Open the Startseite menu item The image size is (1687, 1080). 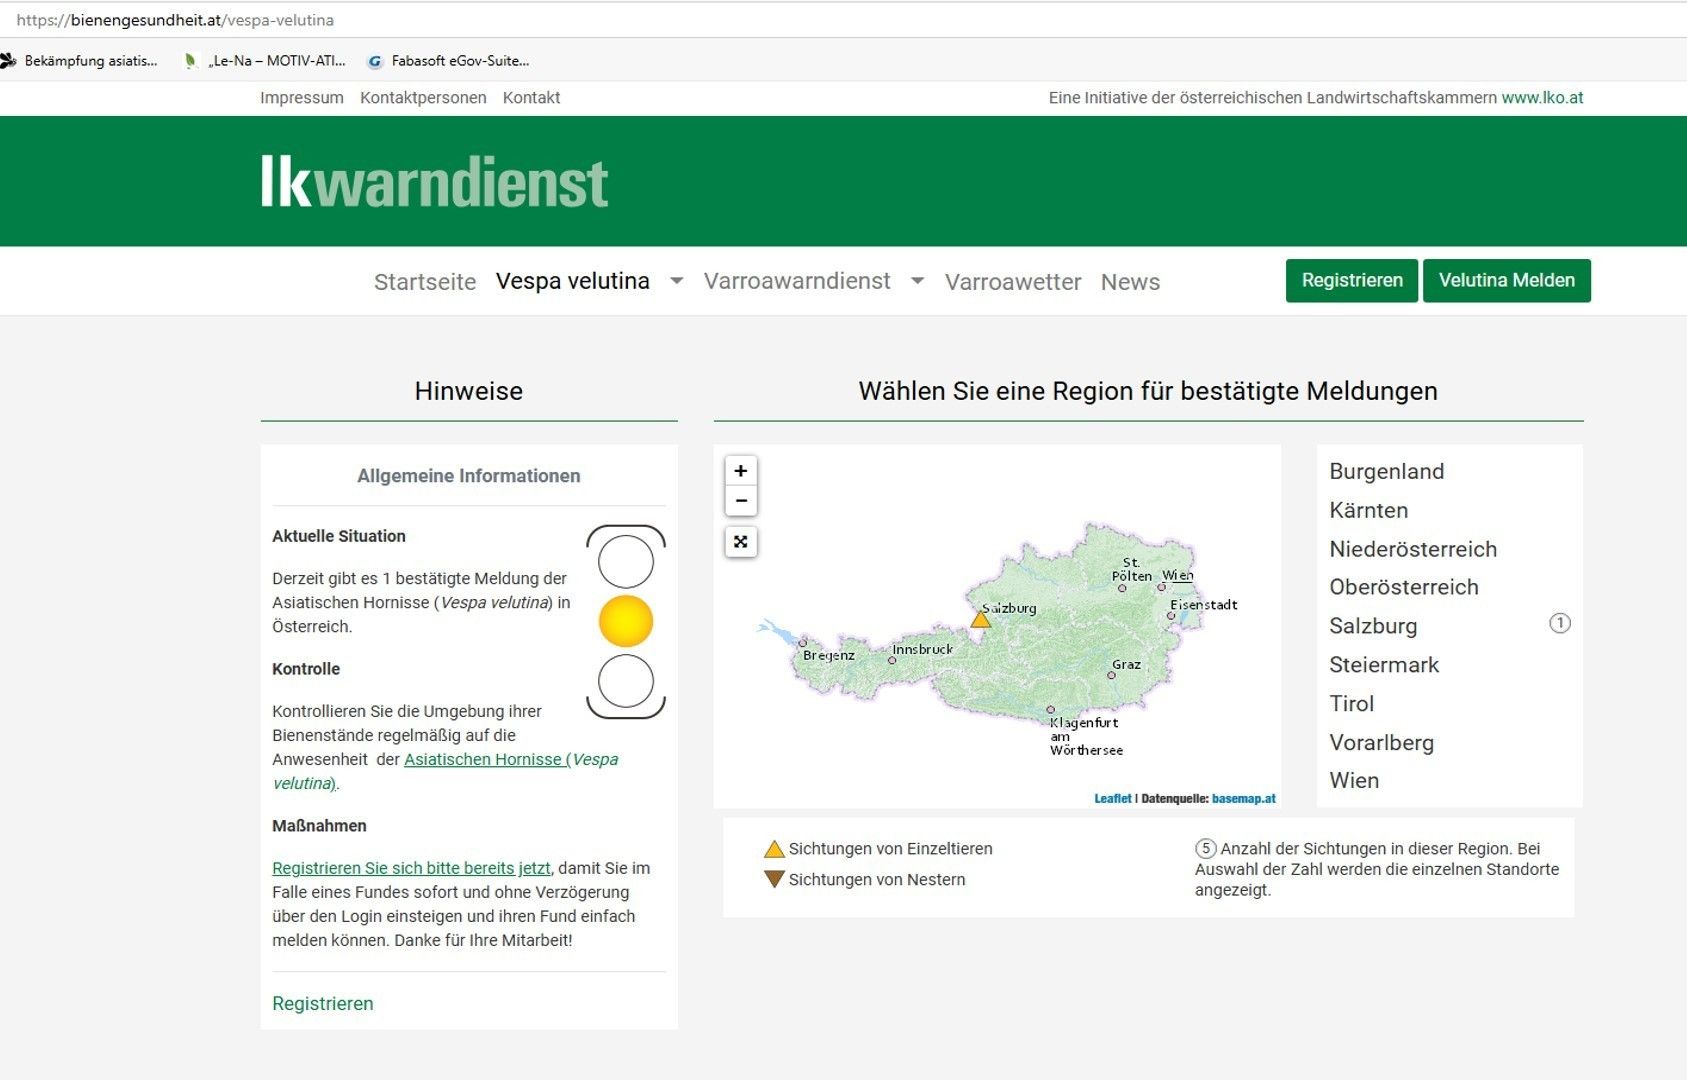pyautogui.click(x=425, y=282)
